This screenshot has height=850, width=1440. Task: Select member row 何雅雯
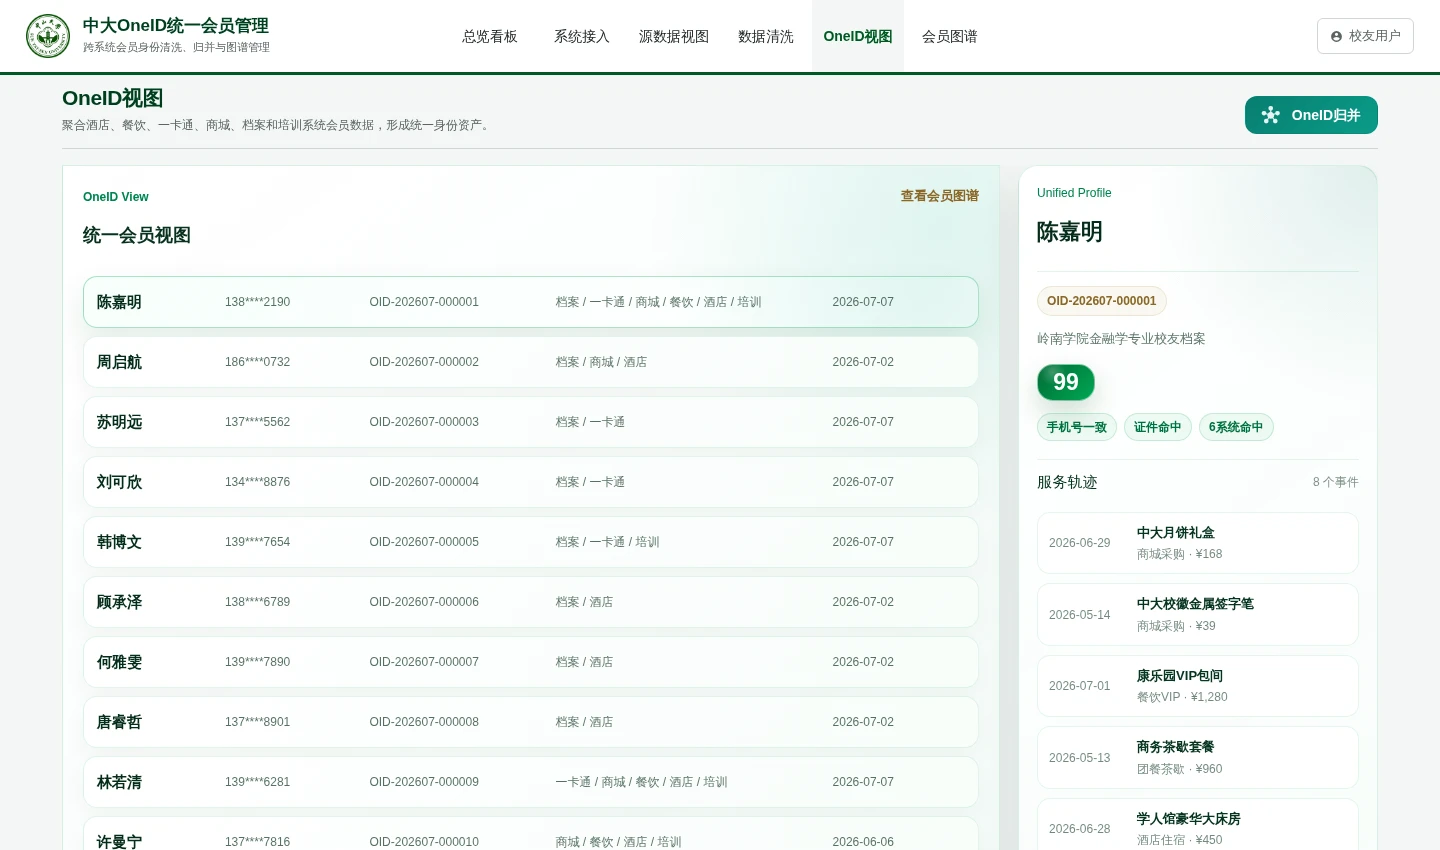531,662
